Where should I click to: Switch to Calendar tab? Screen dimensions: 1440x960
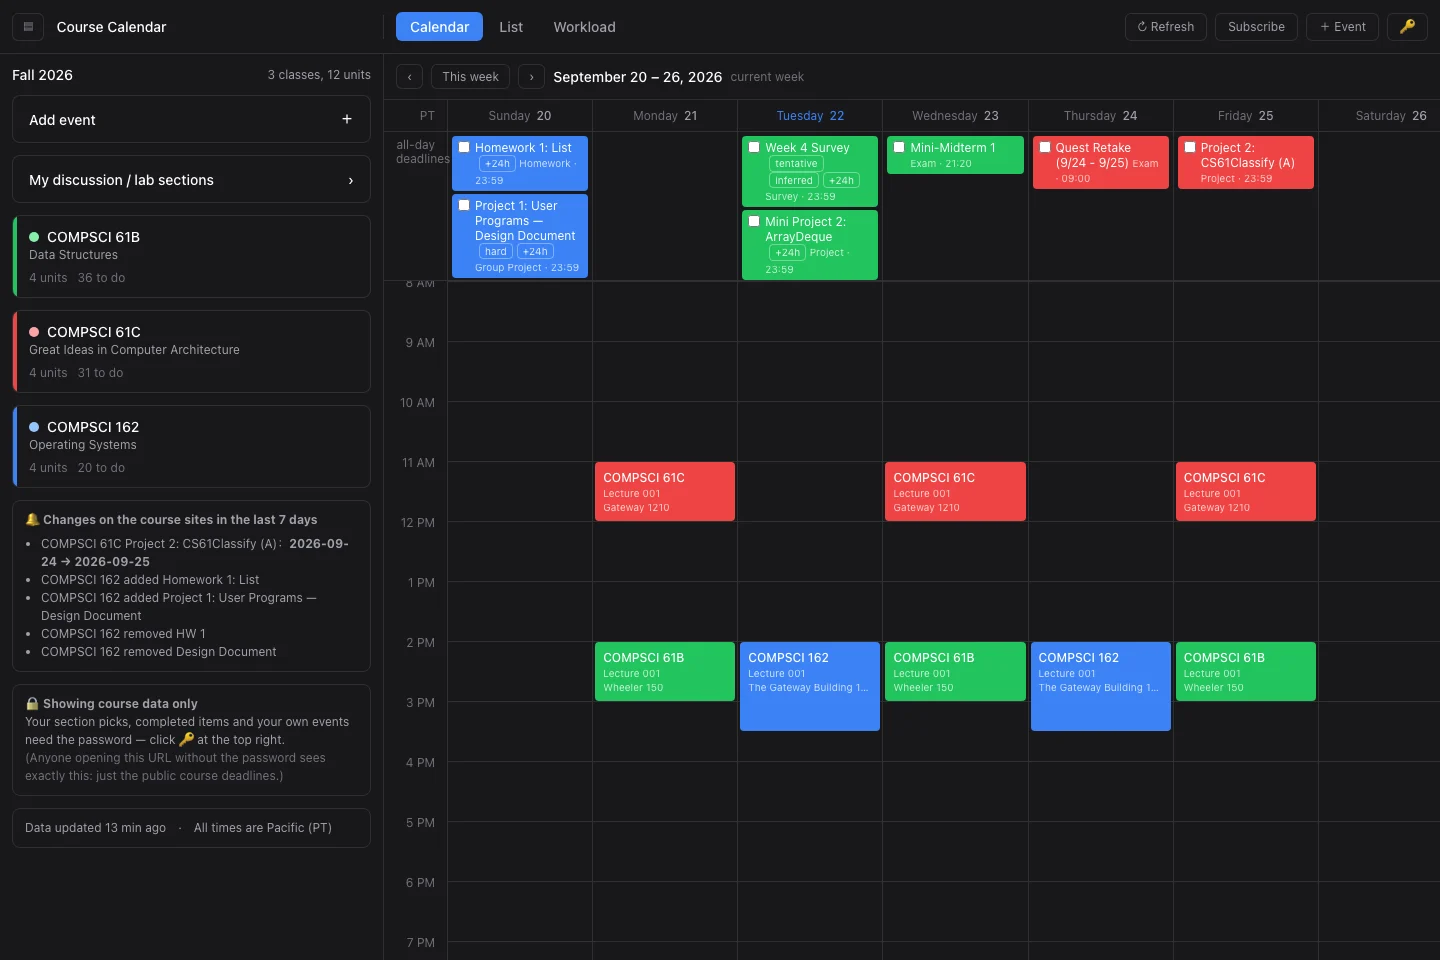[439, 27]
